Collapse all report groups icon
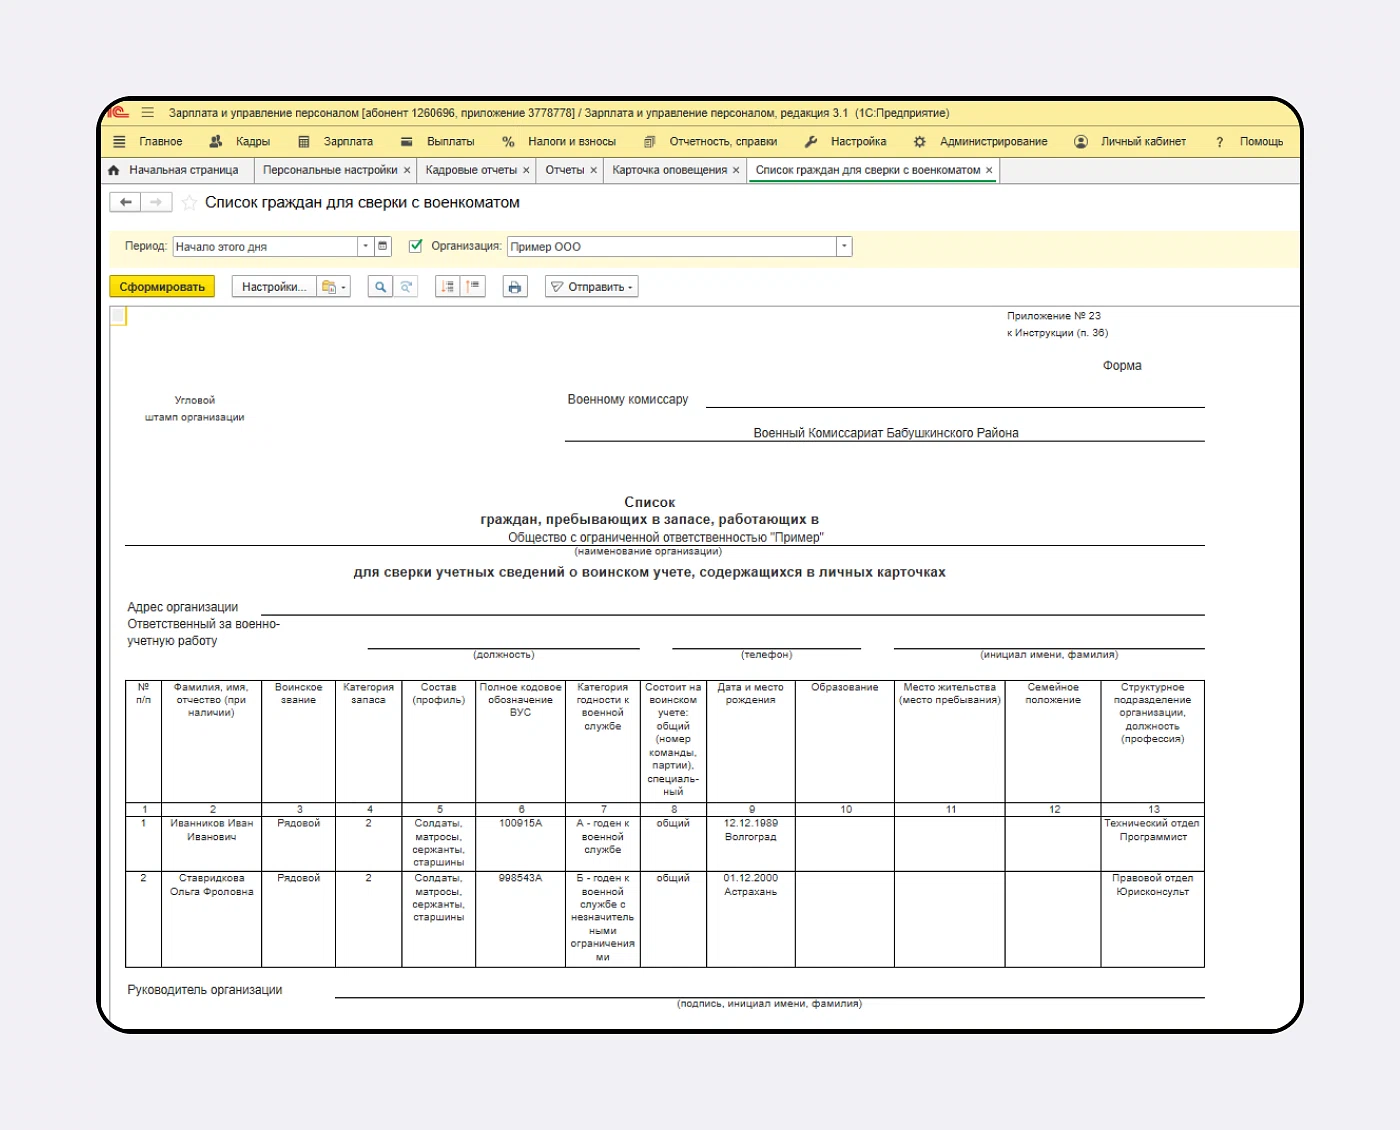 click(472, 287)
